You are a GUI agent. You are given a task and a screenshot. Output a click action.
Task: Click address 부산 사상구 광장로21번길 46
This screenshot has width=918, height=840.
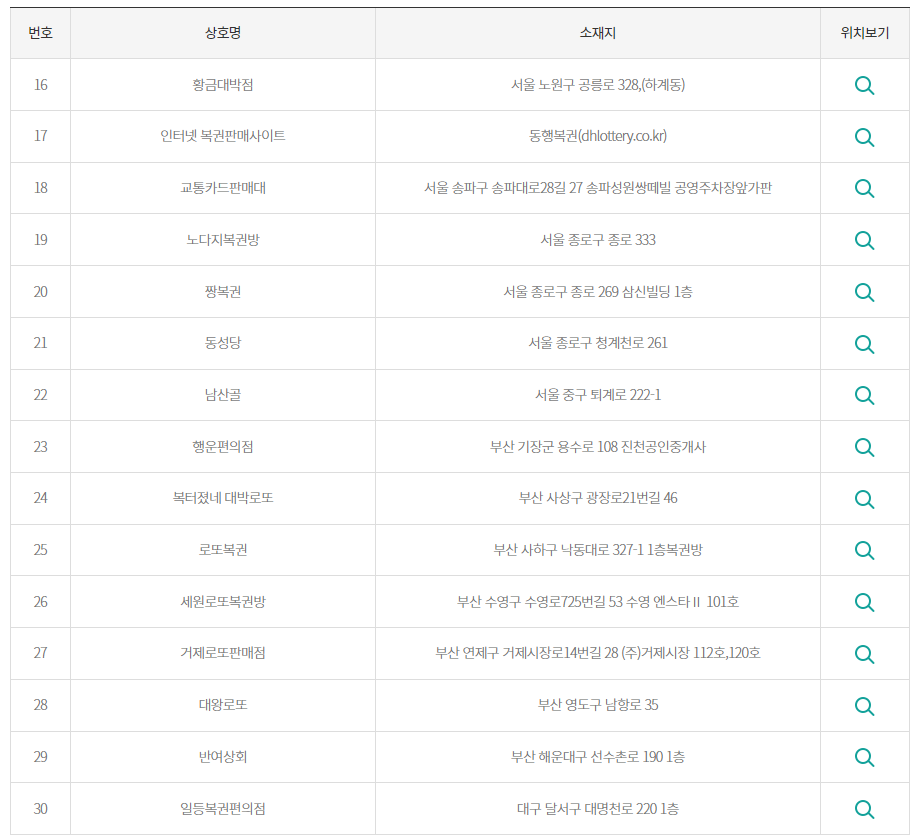[598, 498]
